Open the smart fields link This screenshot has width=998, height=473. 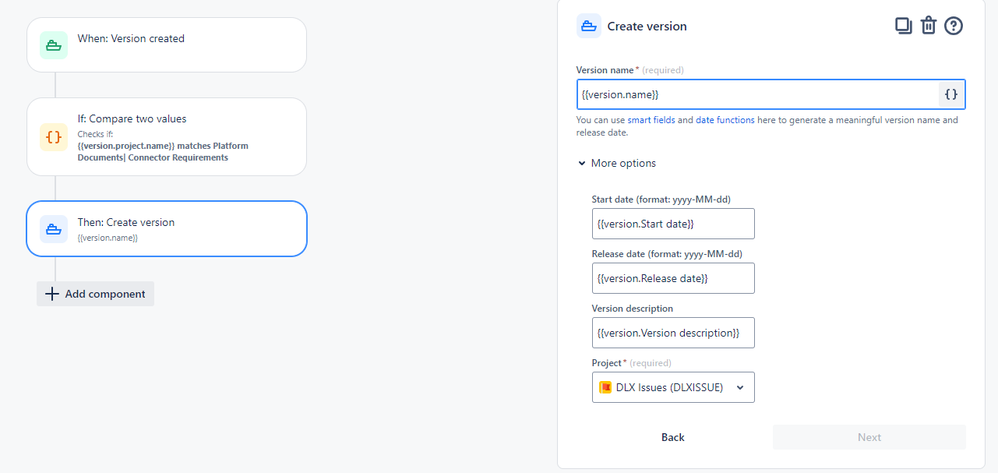click(651, 120)
